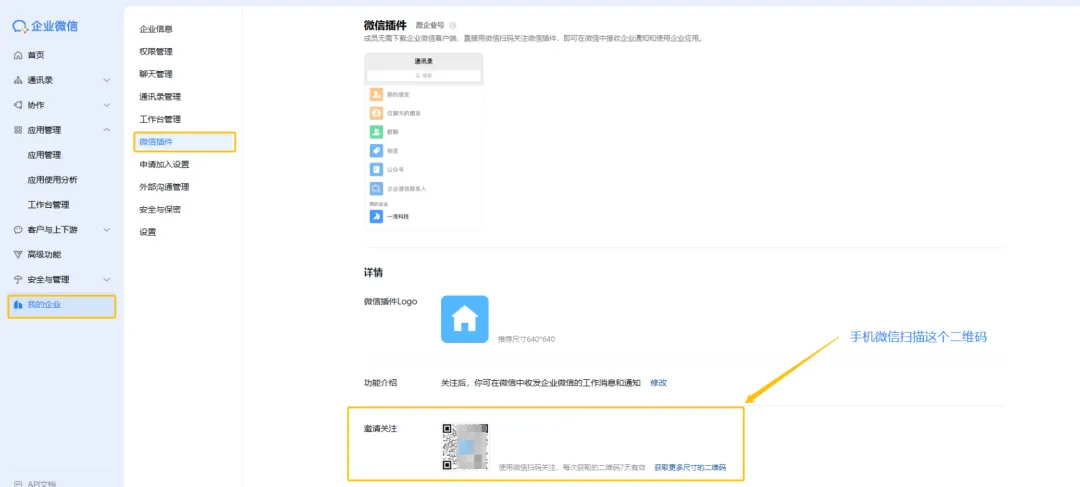
Task: Click the 通讯录 phone preview image
Action: coord(424,141)
